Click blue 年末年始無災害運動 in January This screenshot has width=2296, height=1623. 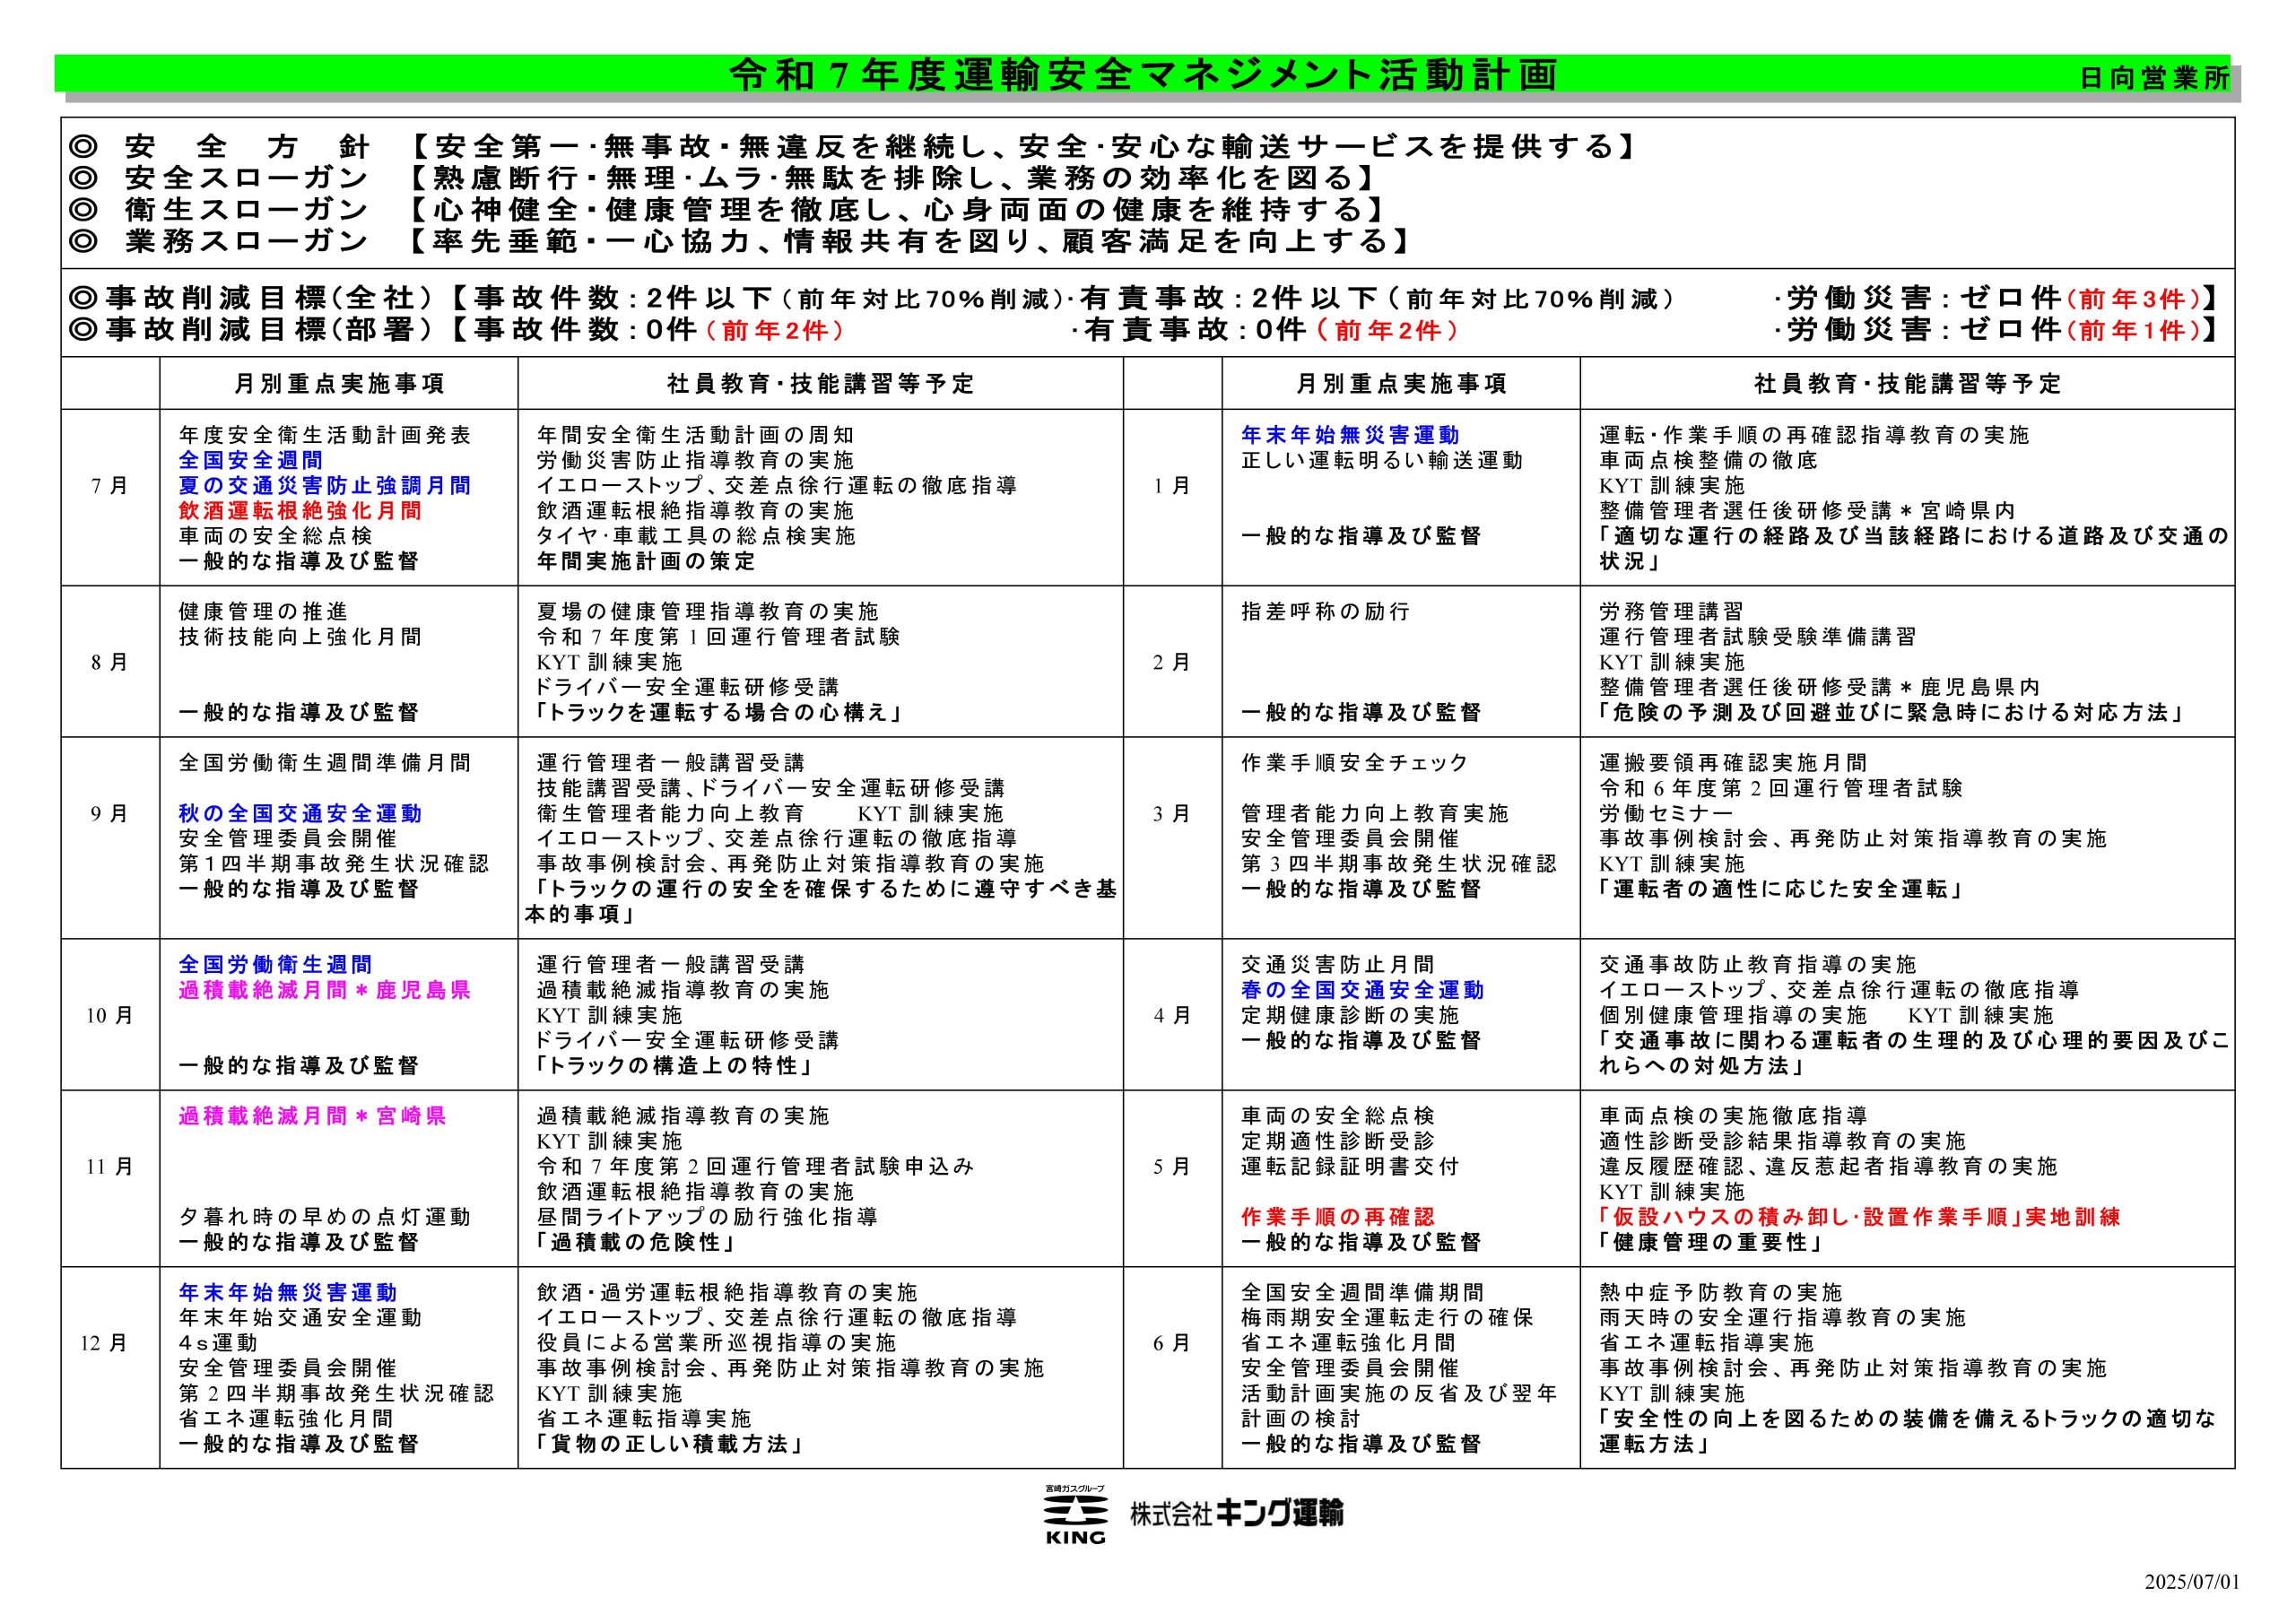[1350, 435]
